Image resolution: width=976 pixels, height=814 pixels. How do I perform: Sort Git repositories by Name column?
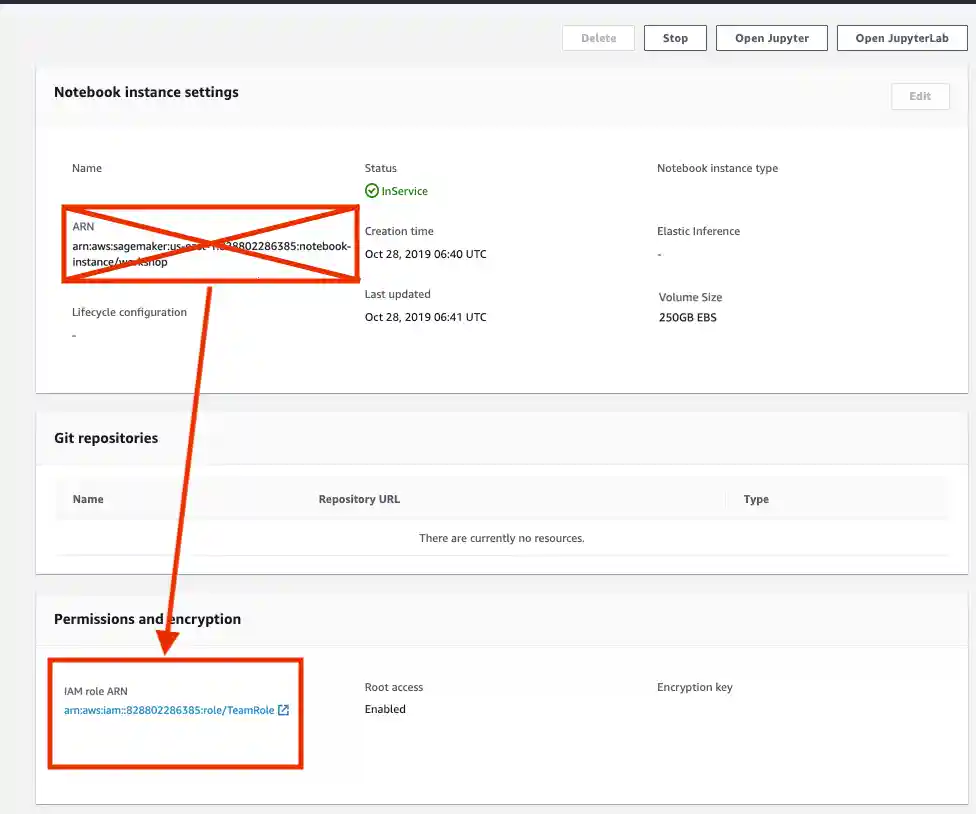[x=88, y=499]
